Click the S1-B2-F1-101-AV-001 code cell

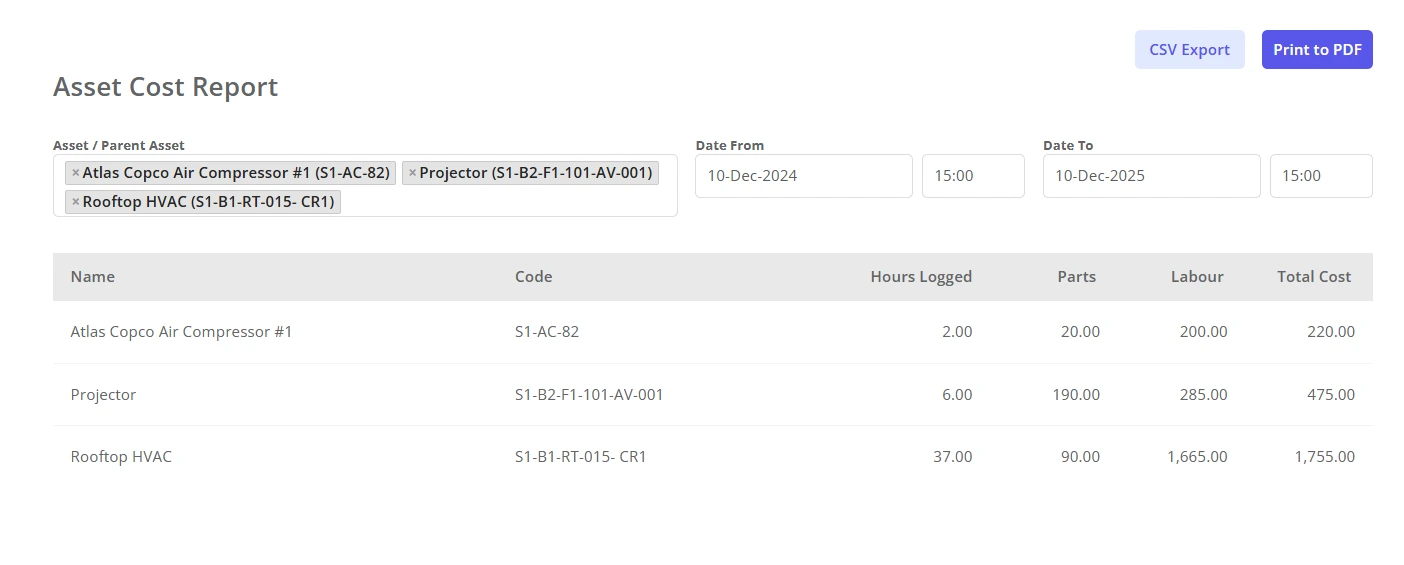point(589,395)
